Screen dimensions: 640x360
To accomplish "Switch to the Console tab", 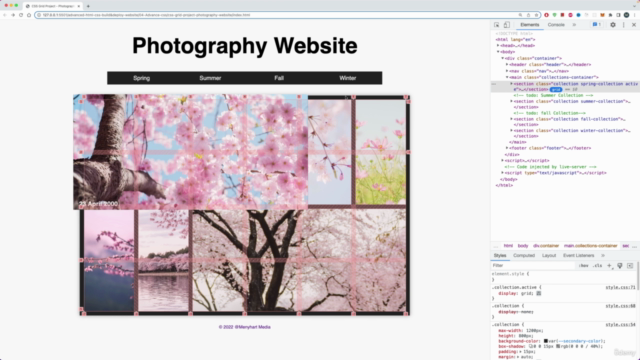I will coord(556,25).
